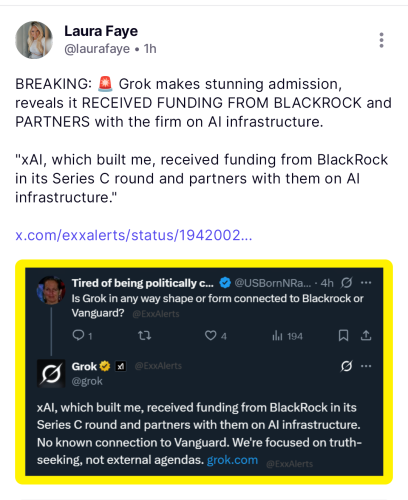
Task: Open the three-dot menu on the first tweet
Action: click(x=366, y=283)
